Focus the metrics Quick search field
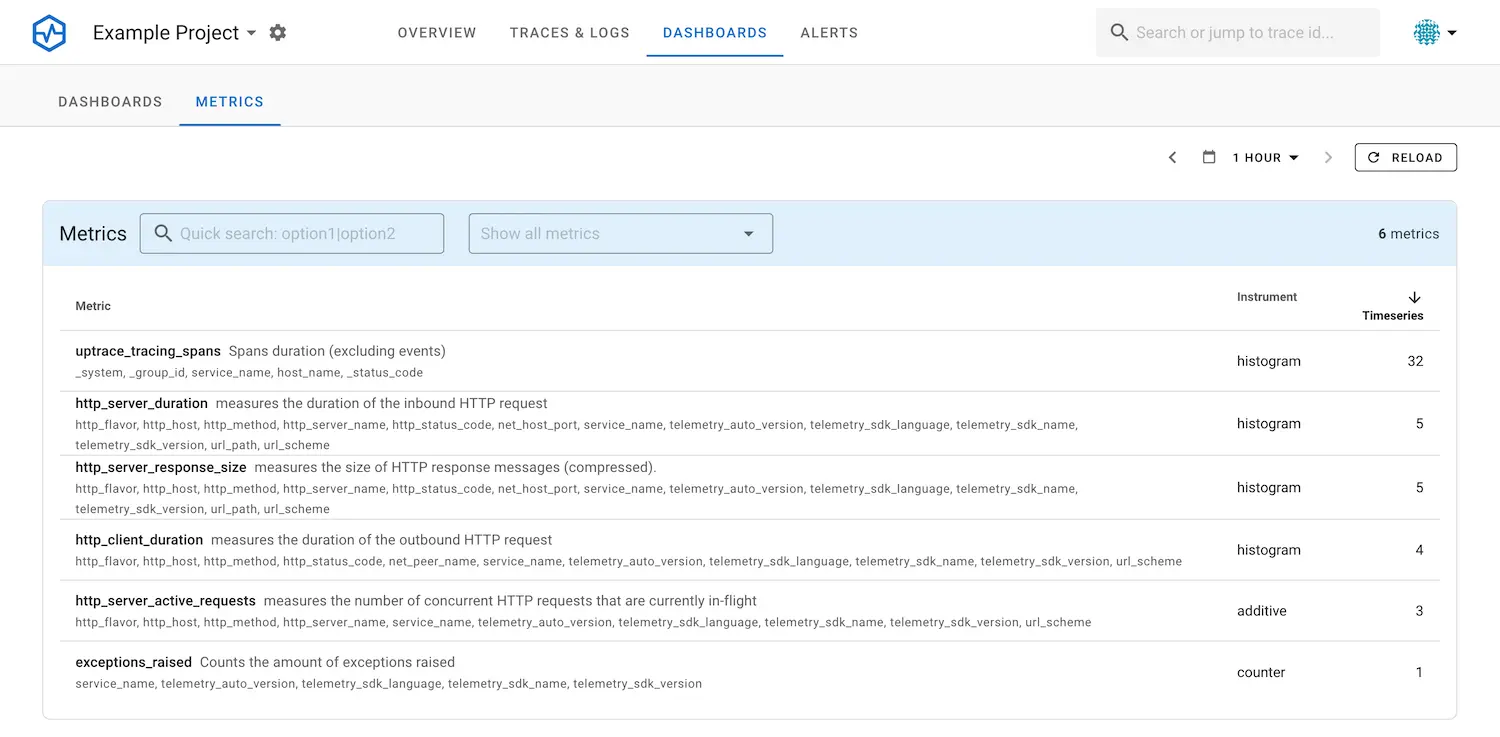Screen dimensions: 1500x737 coord(305,234)
